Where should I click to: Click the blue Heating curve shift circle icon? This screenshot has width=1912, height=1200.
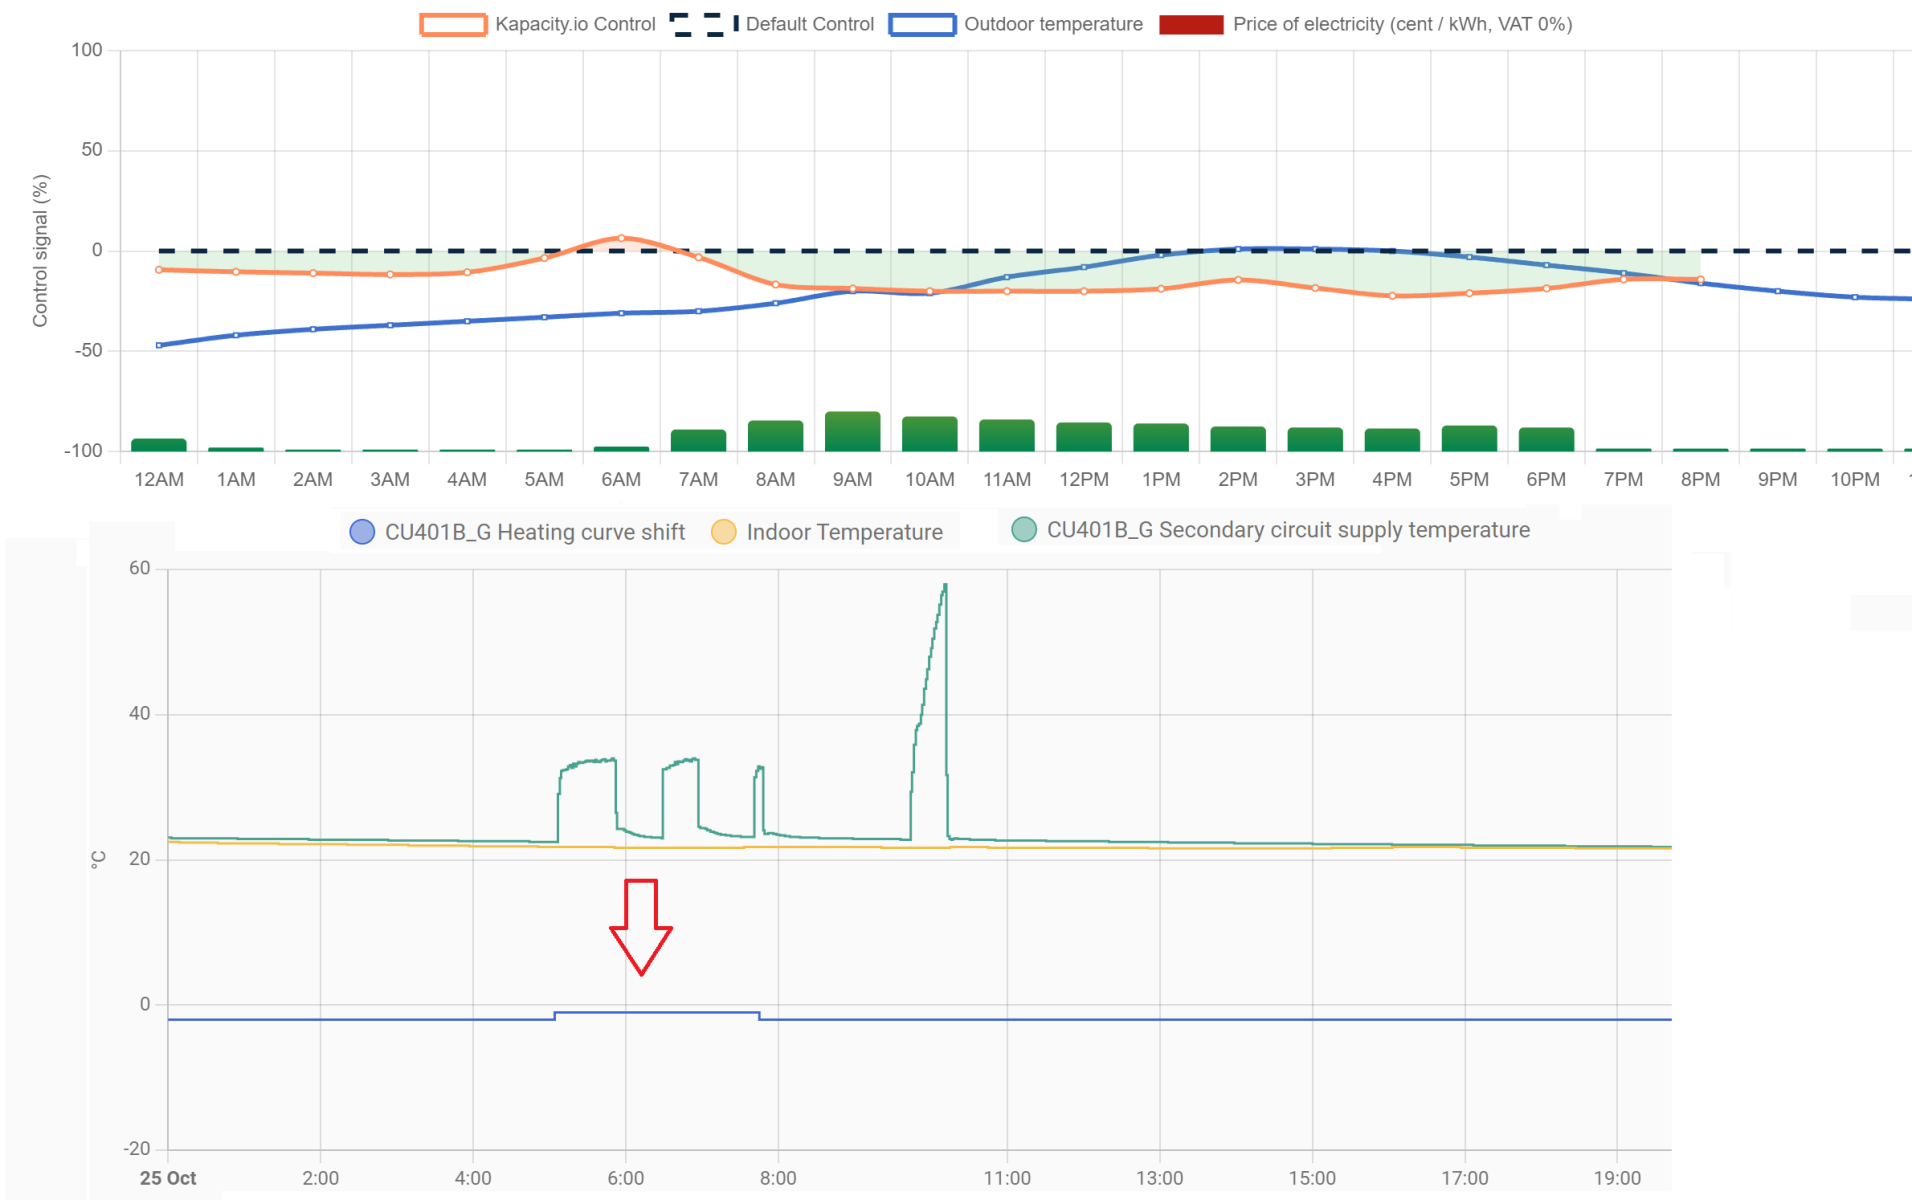(x=362, y=532)
